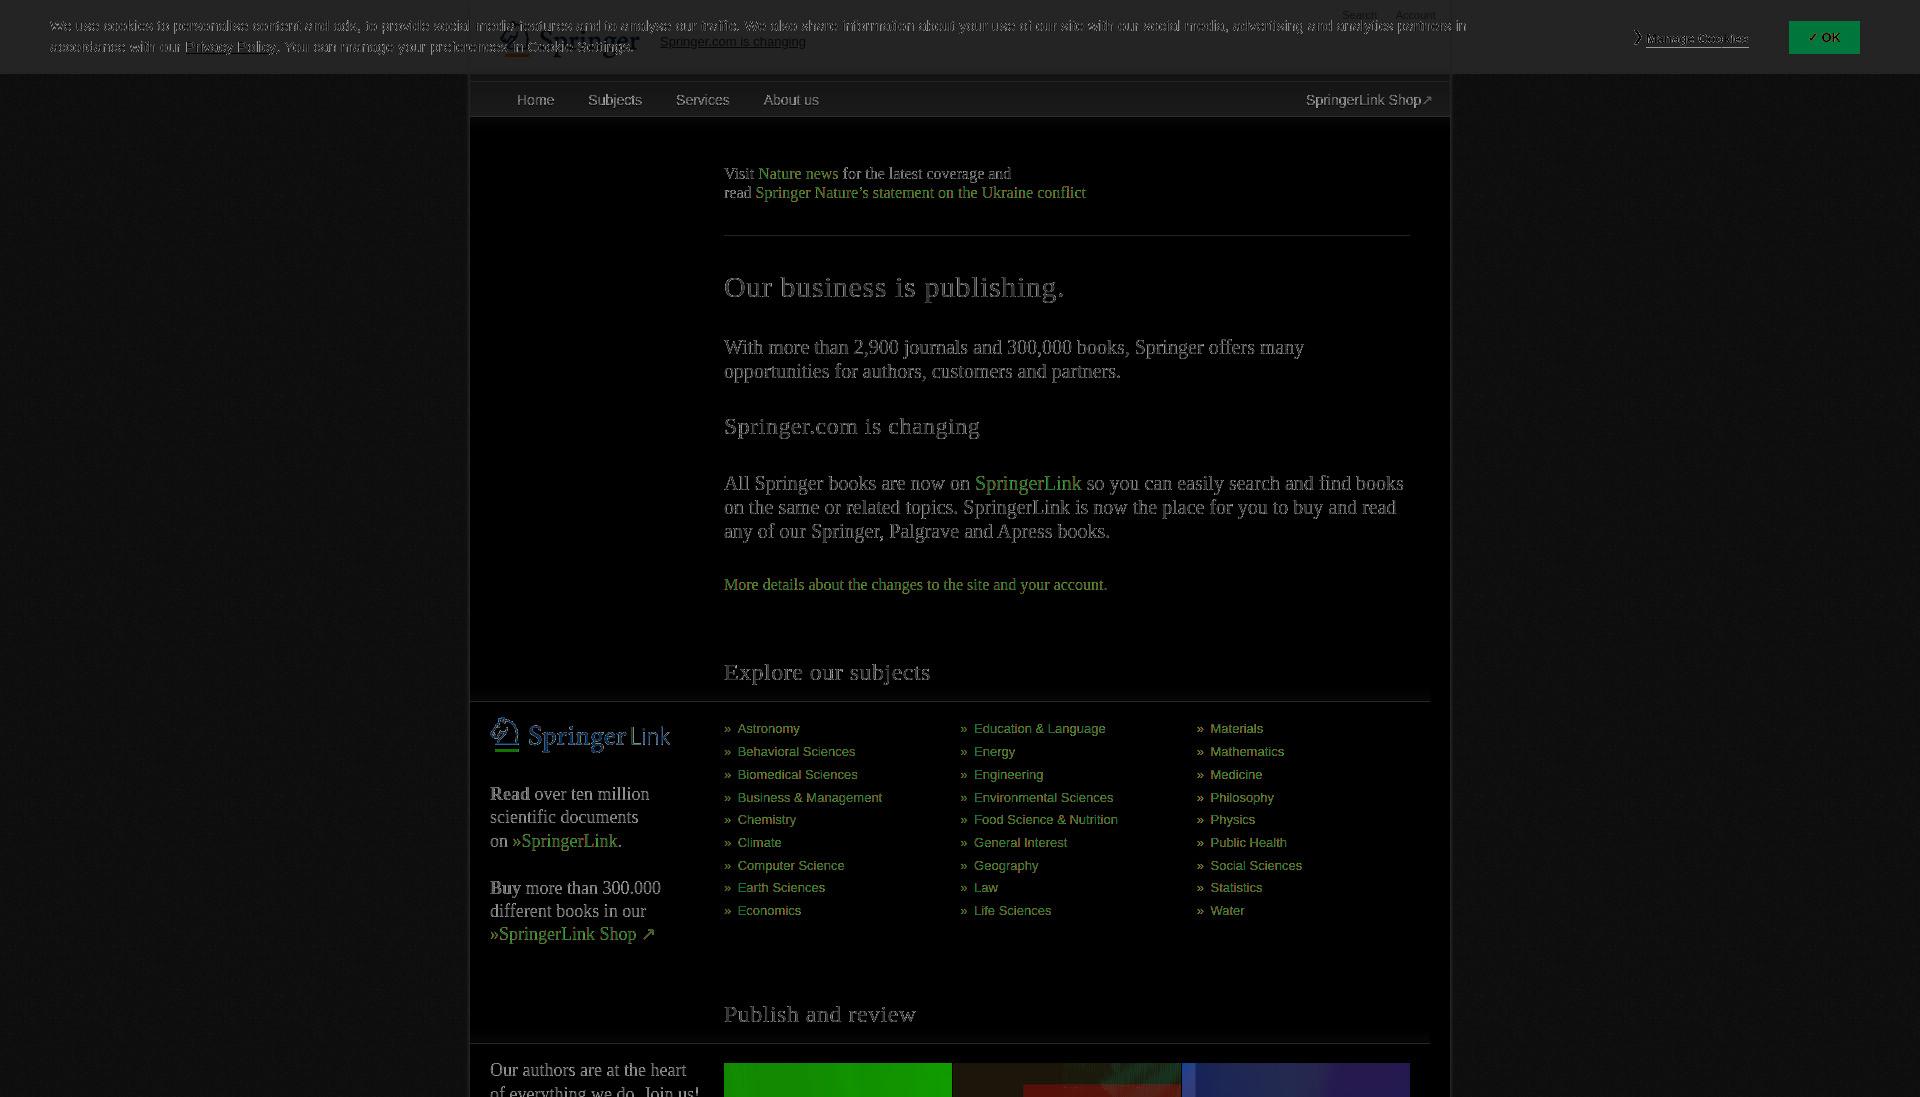This screenshot has height=1097, width=1920.
Task: Select the Chemistry subject
Action: click(x=766, y=820)
